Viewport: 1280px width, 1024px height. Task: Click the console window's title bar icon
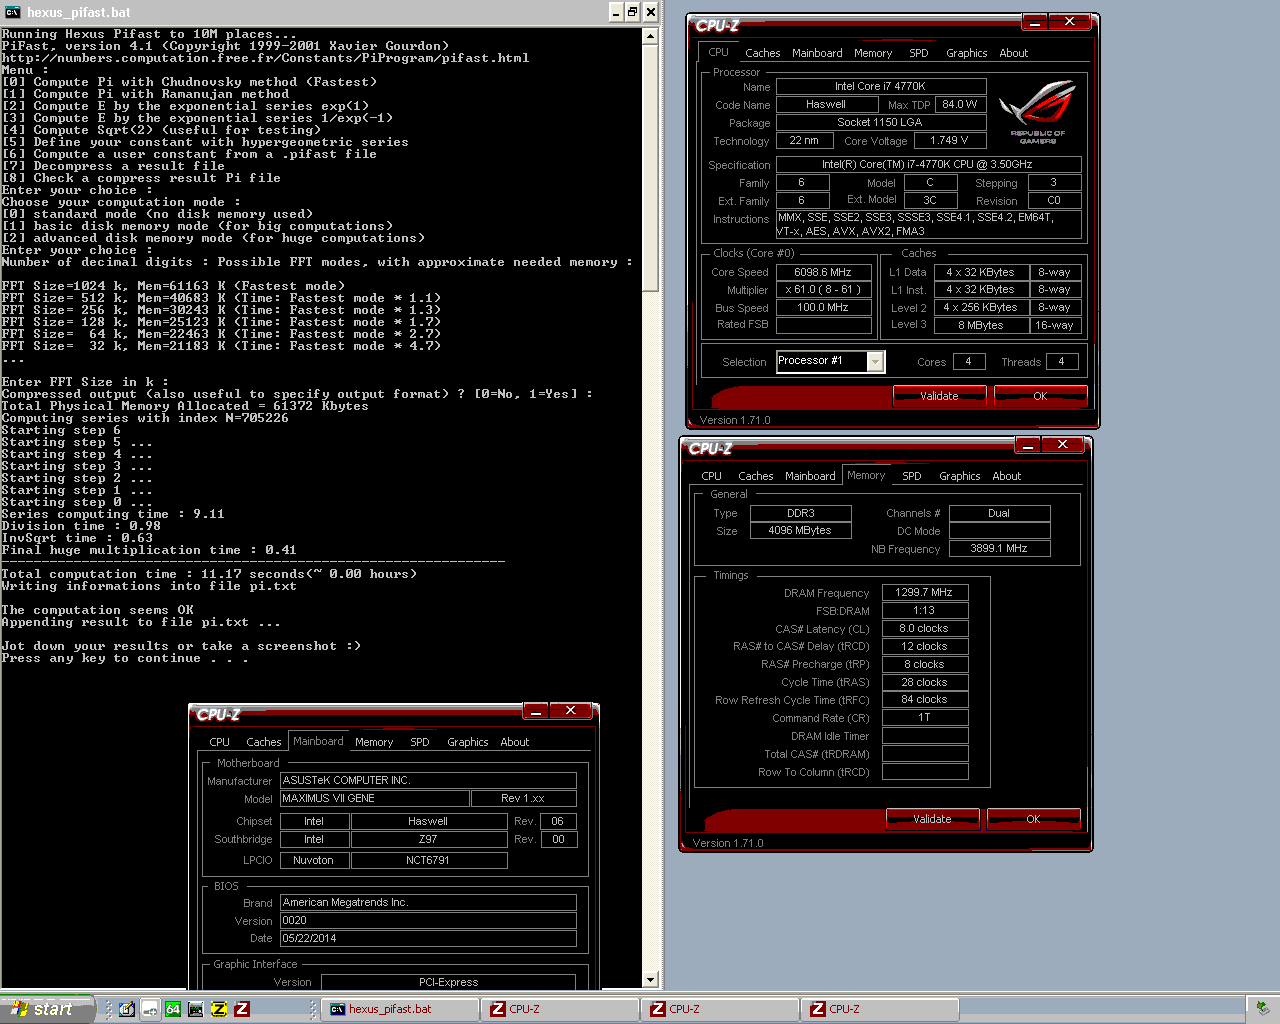pyautogui.click(x=12, y=12)
